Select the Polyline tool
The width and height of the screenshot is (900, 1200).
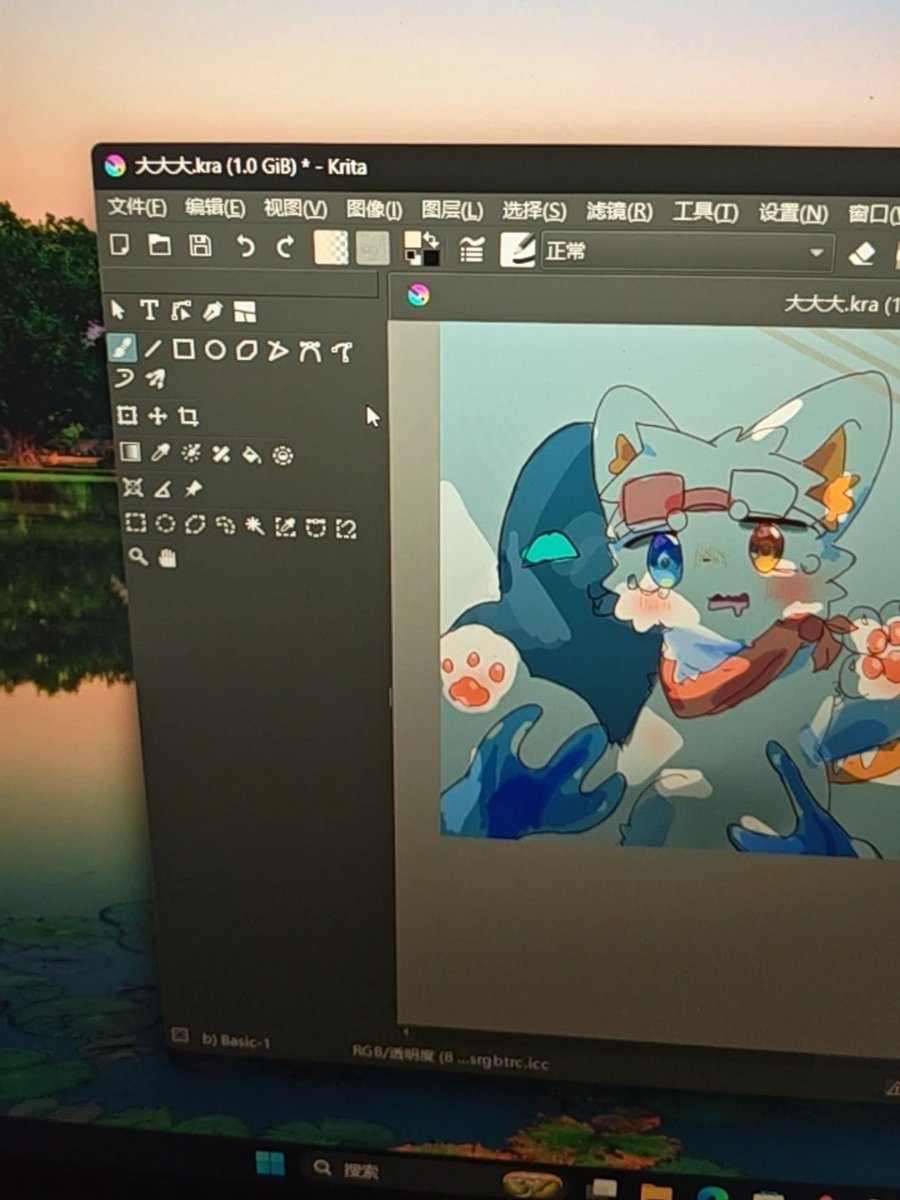pos(278,351)
